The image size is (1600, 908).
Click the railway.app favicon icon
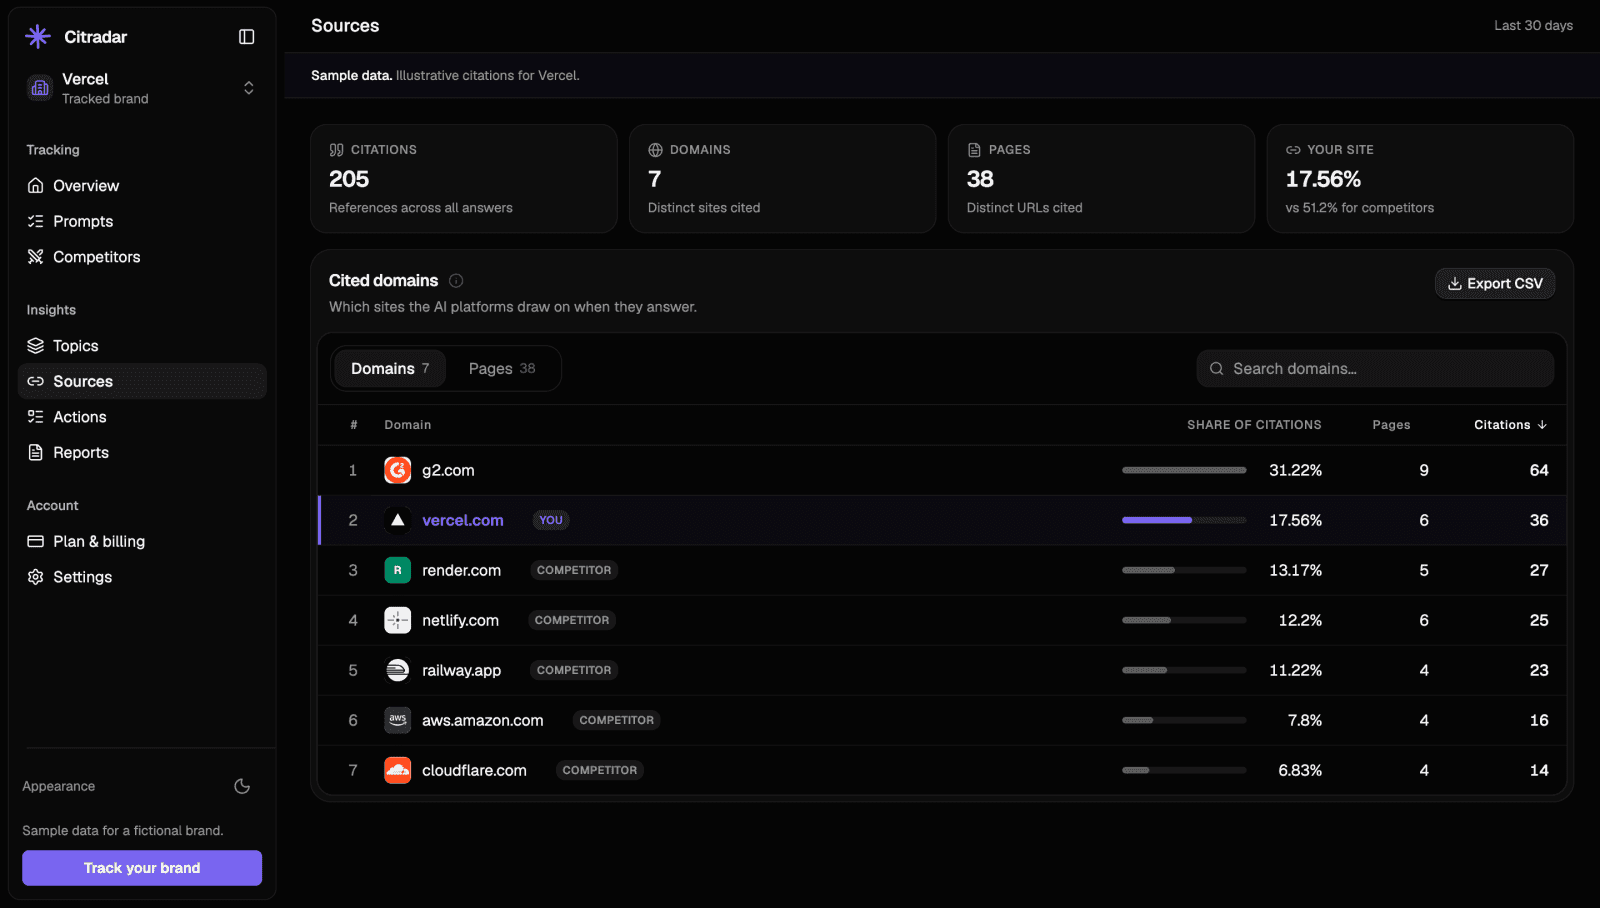coord(398,670)
